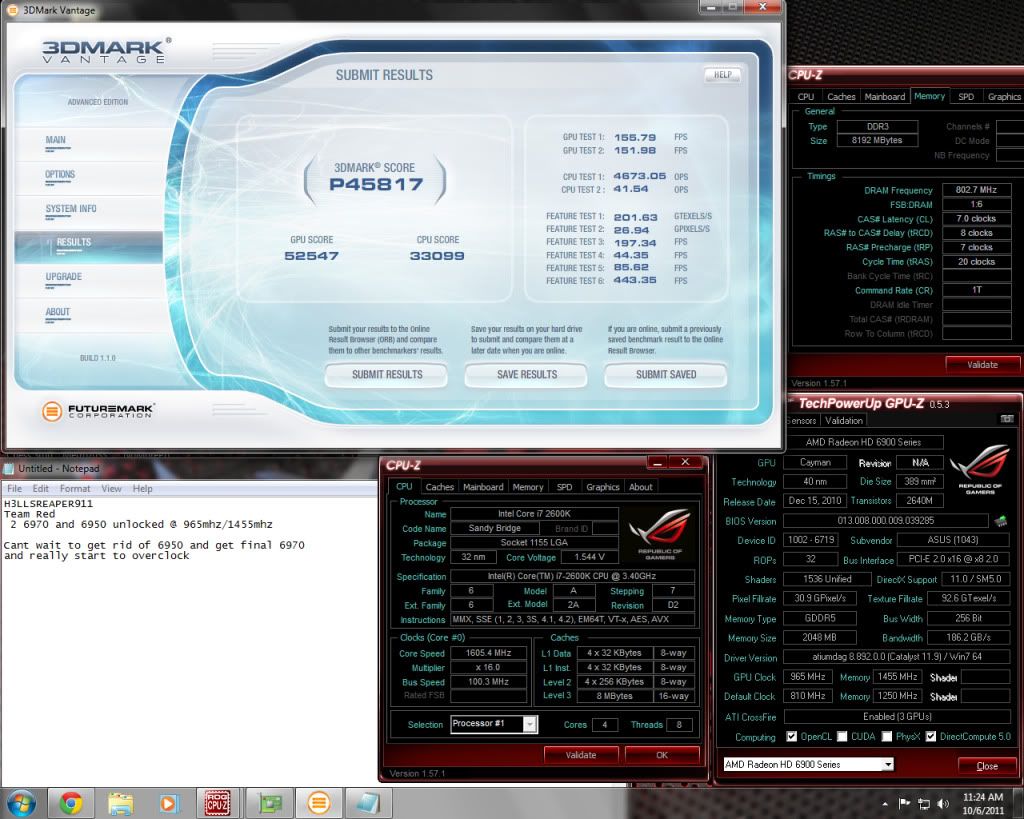
Task: Switch to Mainboard tab in front CPU-Z
Action: point(483,487)
